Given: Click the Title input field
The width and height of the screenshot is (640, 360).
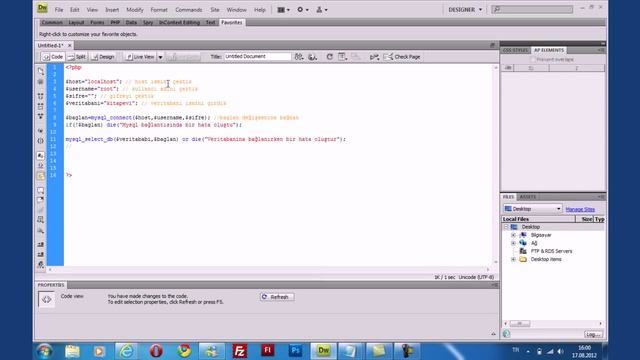Looking at the screenshot, I should coord(257,56).
